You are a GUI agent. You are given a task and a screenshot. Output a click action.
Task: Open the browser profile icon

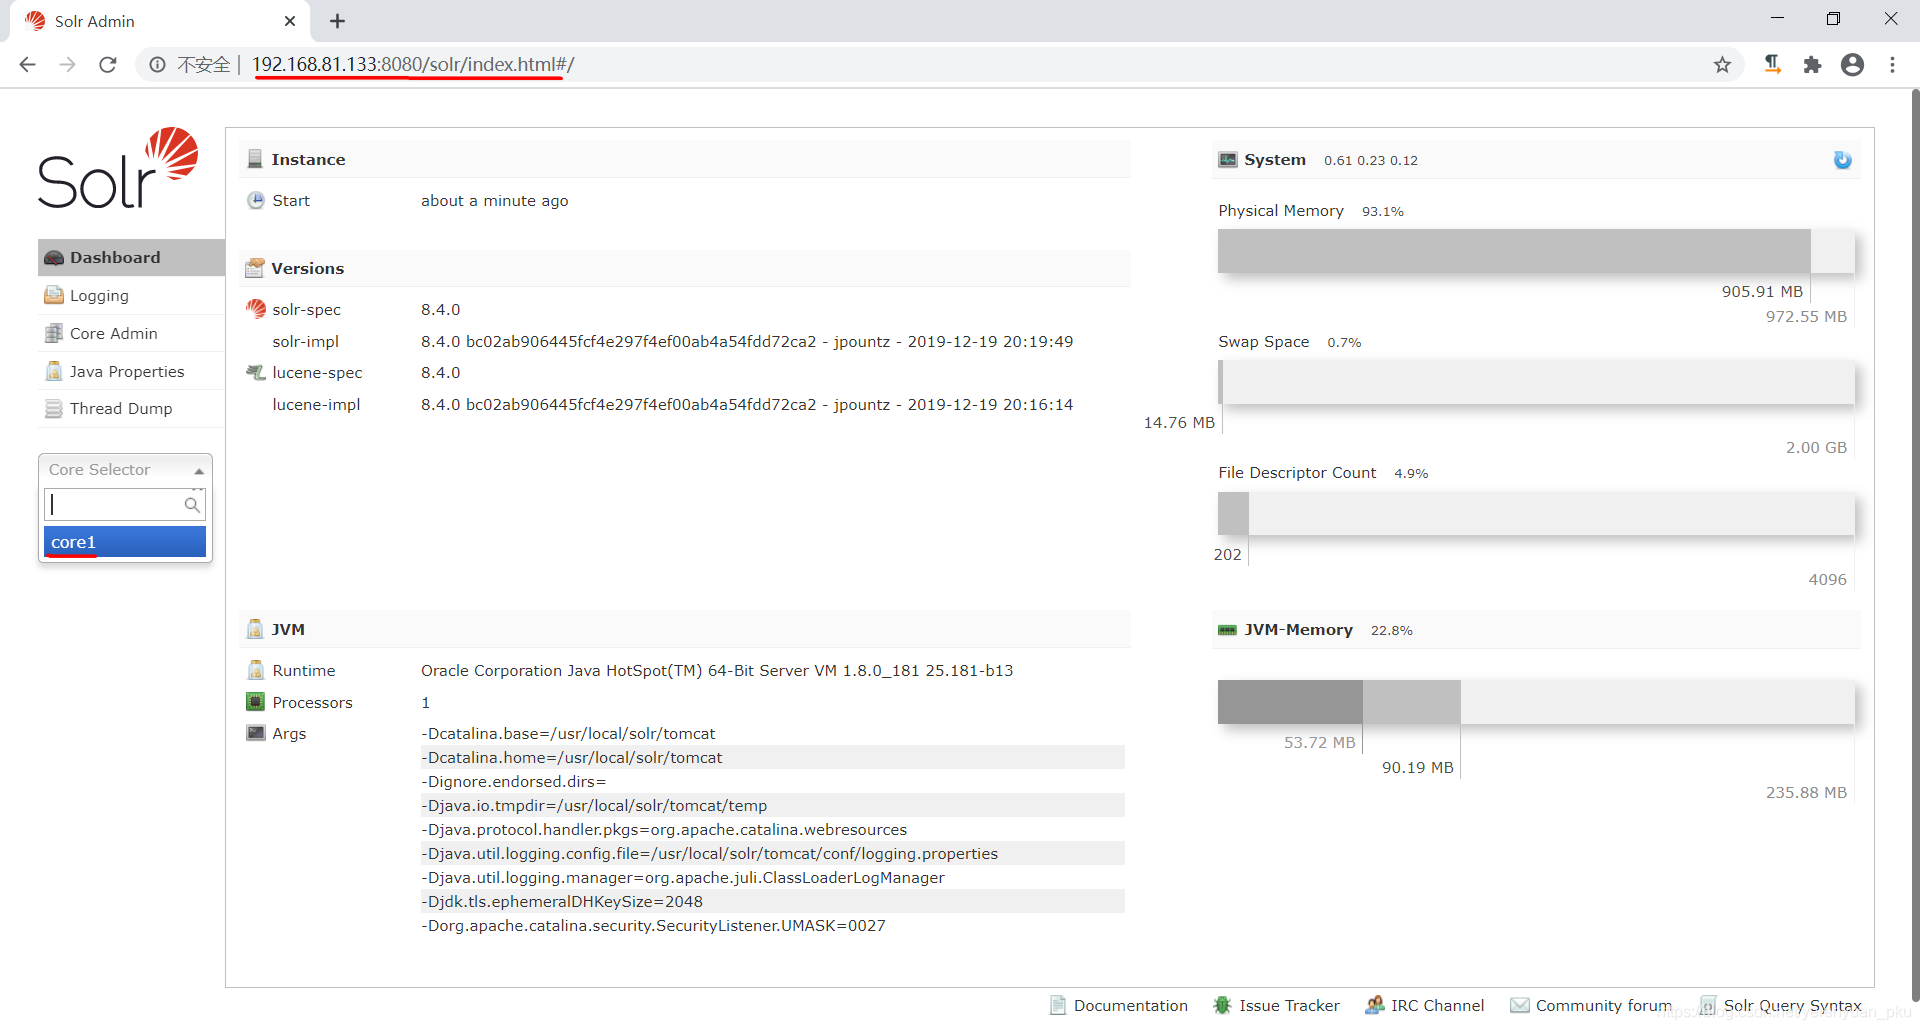[1852, 65]
